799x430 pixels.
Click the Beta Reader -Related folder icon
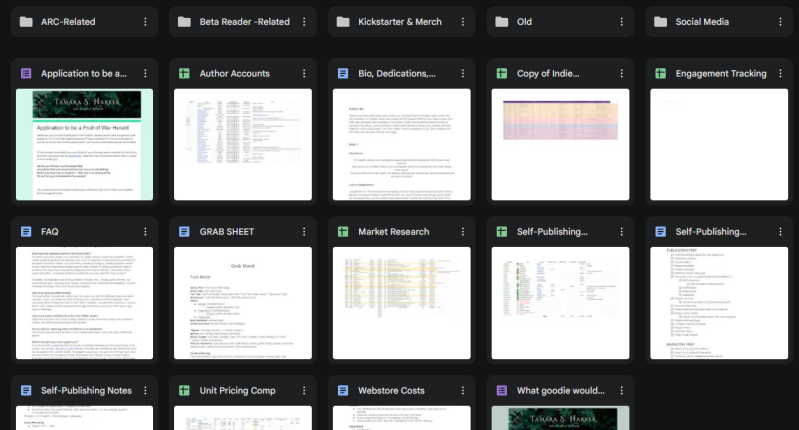point(184,22)
